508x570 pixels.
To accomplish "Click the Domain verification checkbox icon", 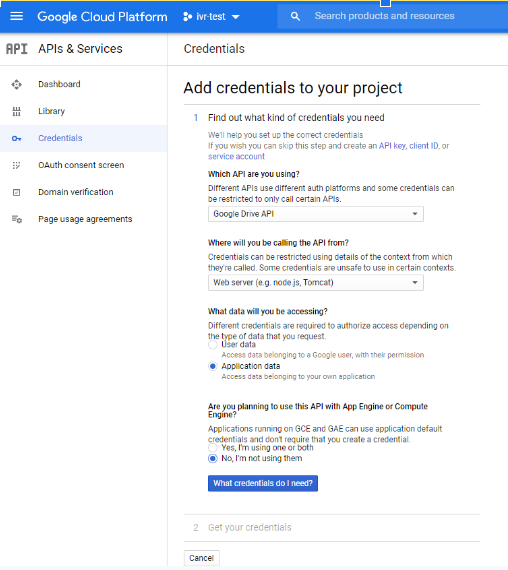I will (x=16, y=192).
